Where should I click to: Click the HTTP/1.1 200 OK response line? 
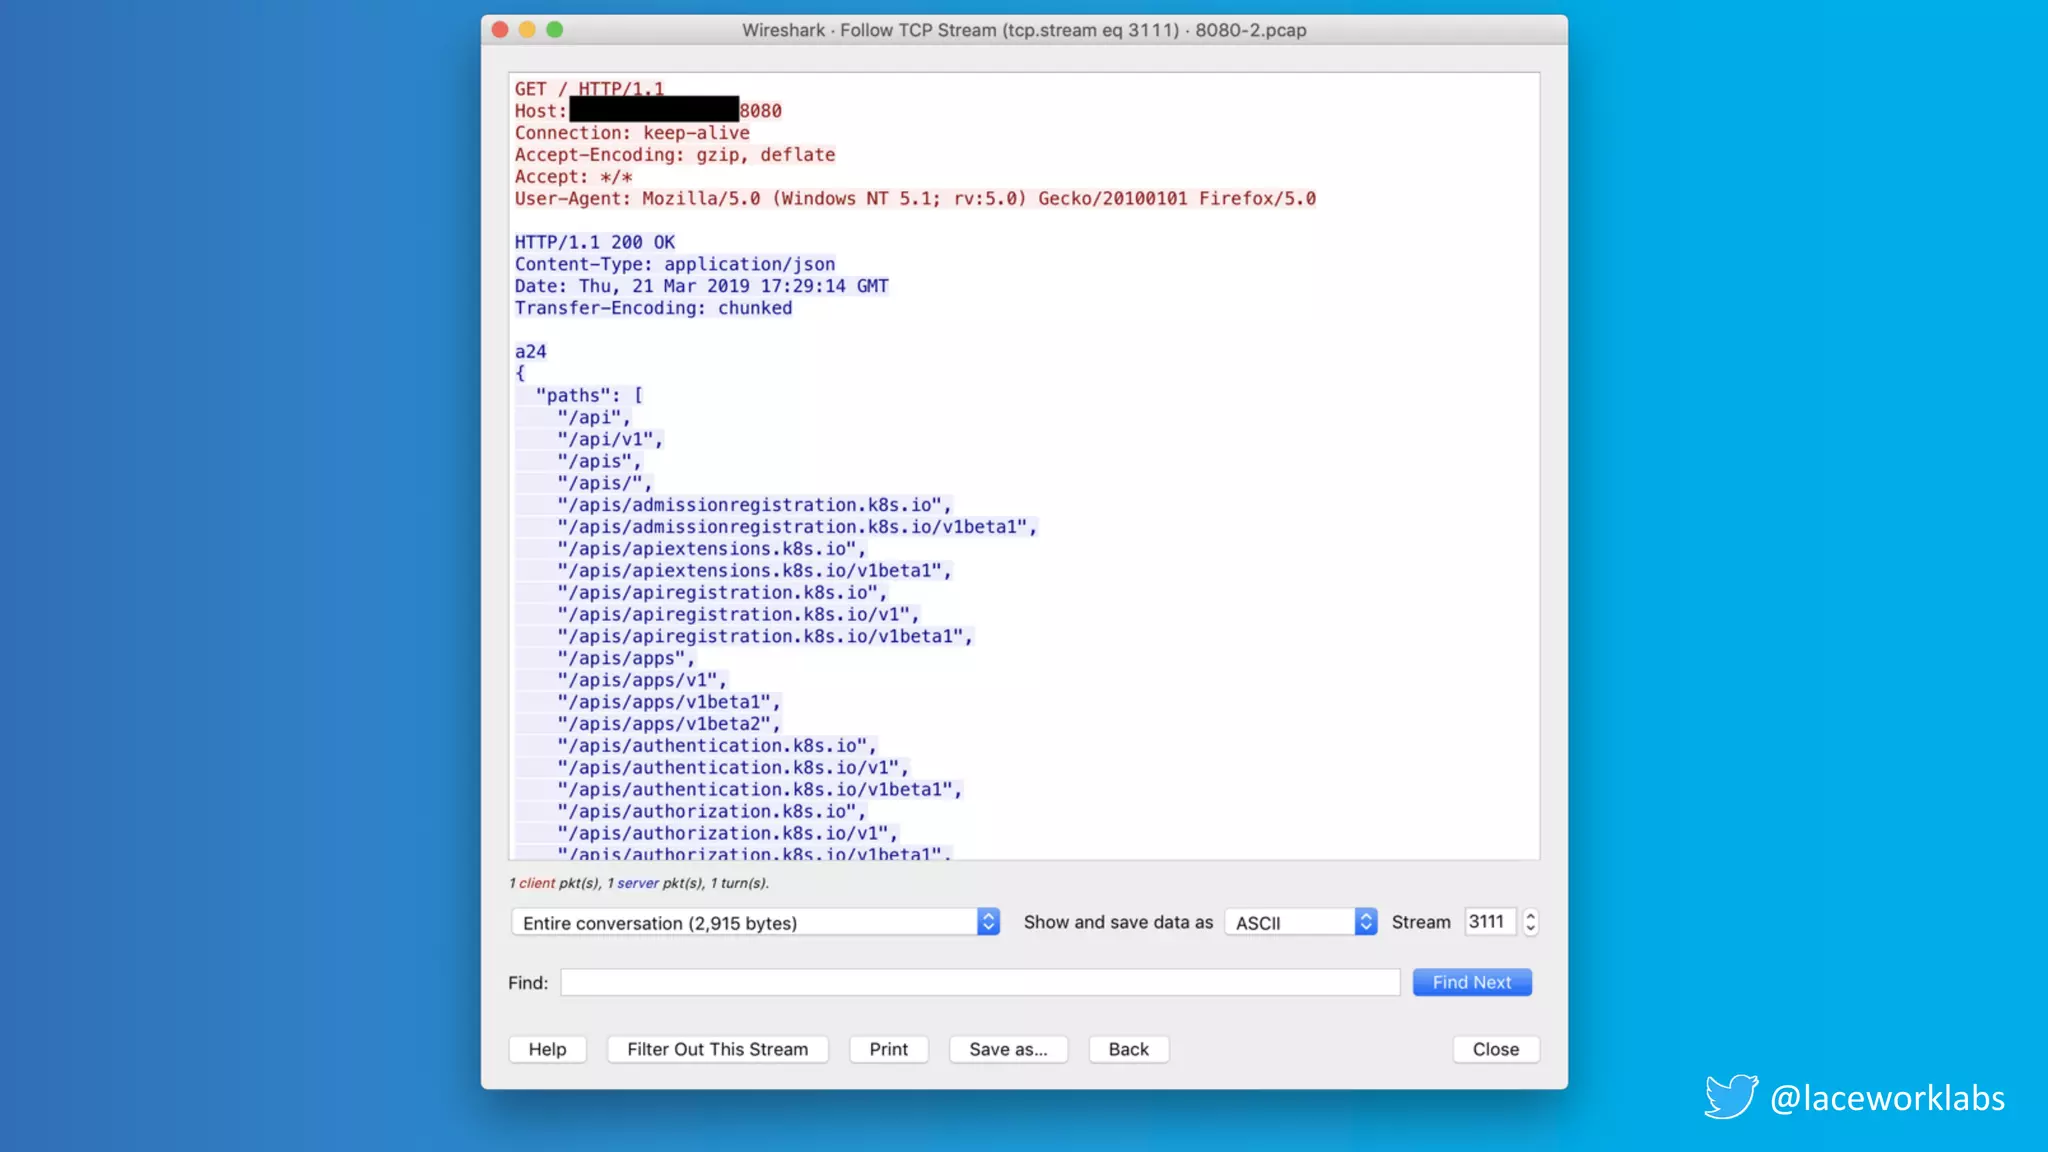594,243
